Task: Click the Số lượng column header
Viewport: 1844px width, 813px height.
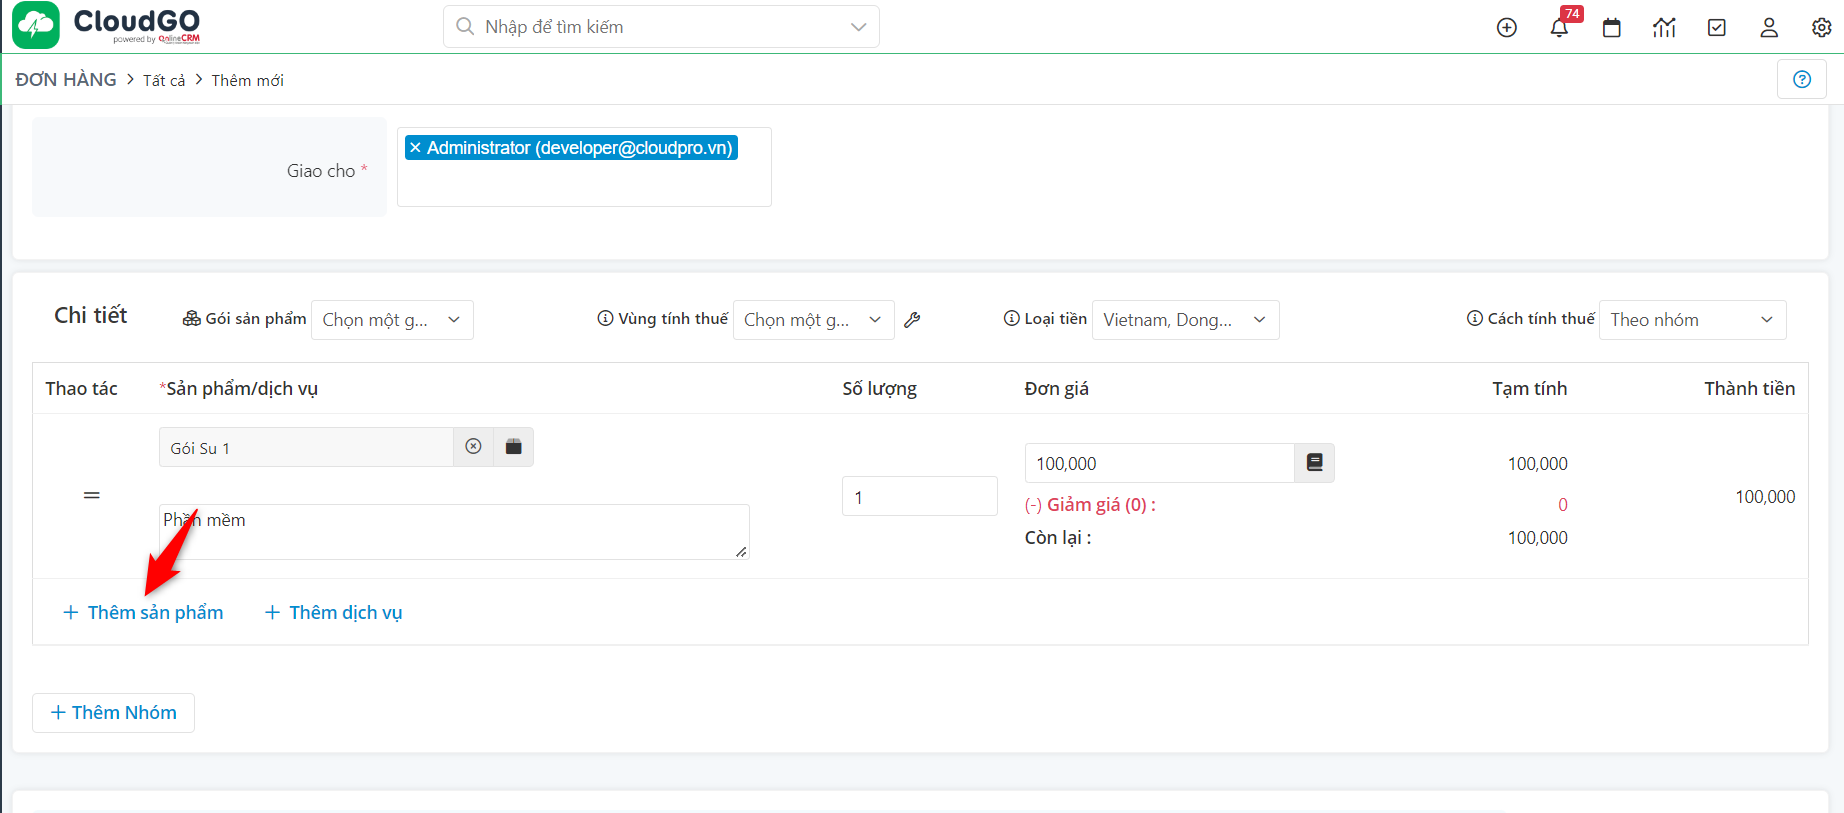Action: pyautogui.click(x=879, y=389)
